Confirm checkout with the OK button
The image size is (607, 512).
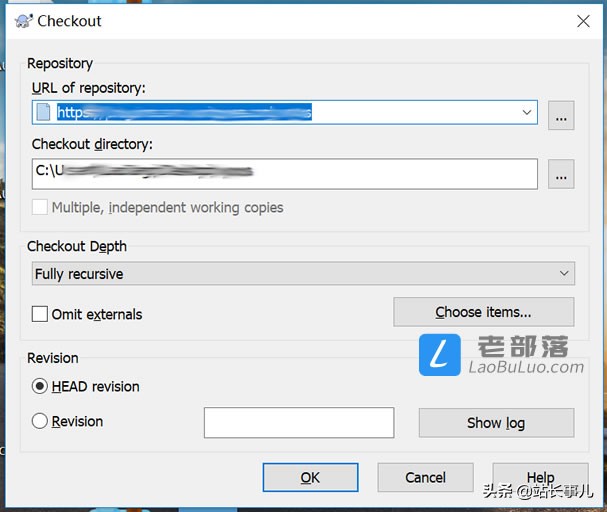[x=310, y=478]
